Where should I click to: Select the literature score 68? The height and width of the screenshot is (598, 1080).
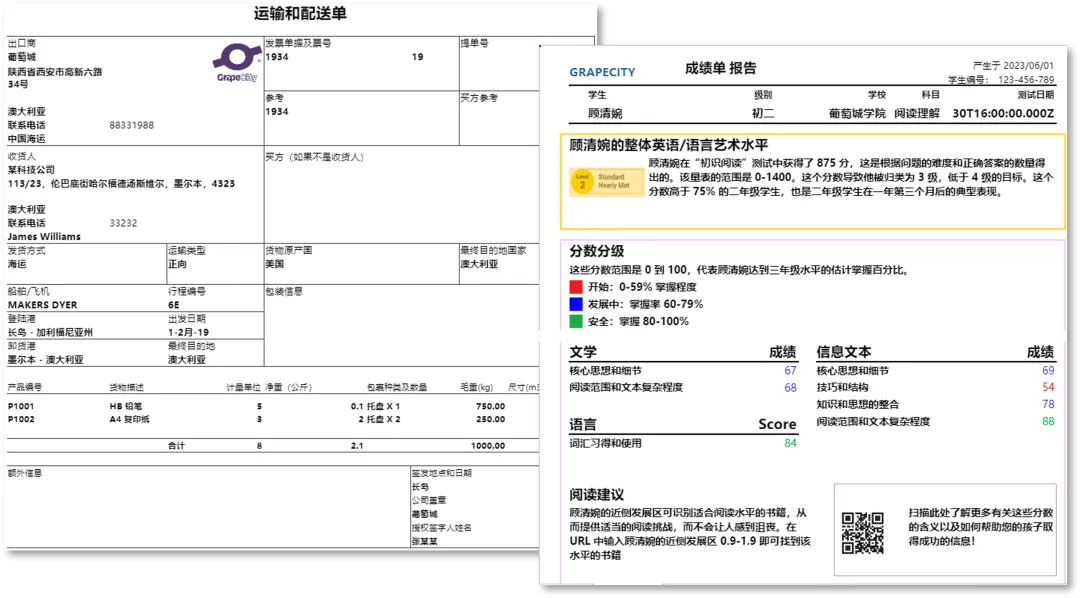pos(790,388)
